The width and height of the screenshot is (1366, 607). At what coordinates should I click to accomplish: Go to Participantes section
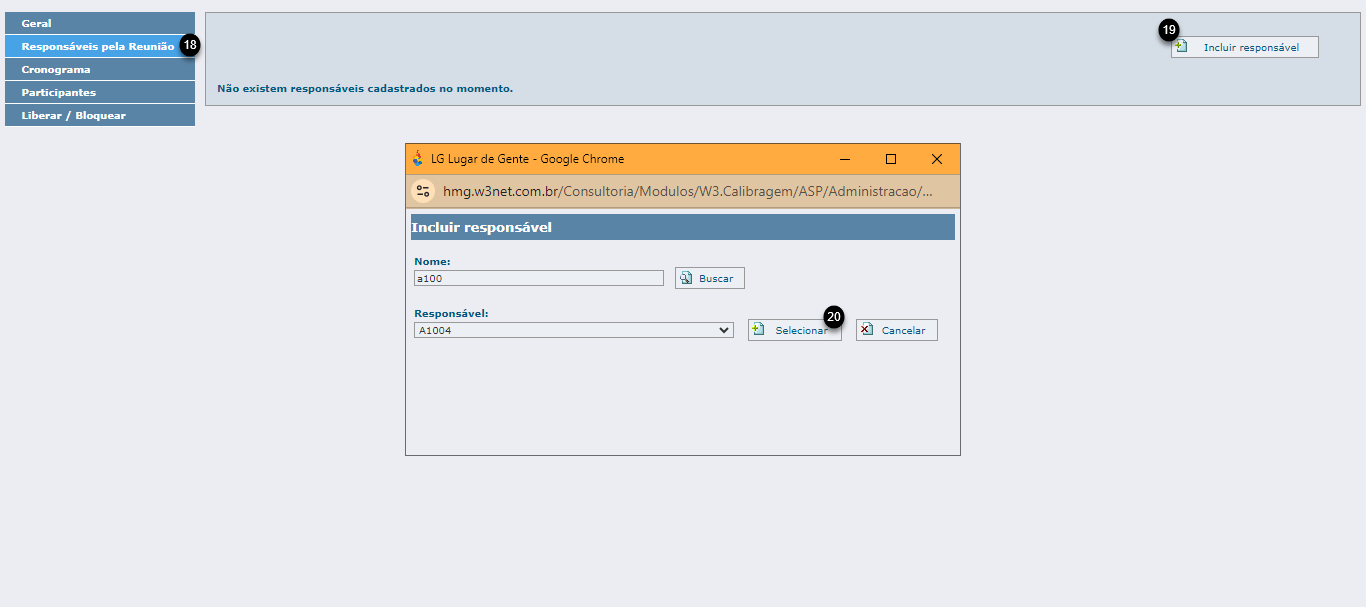[x=100, y=92]
